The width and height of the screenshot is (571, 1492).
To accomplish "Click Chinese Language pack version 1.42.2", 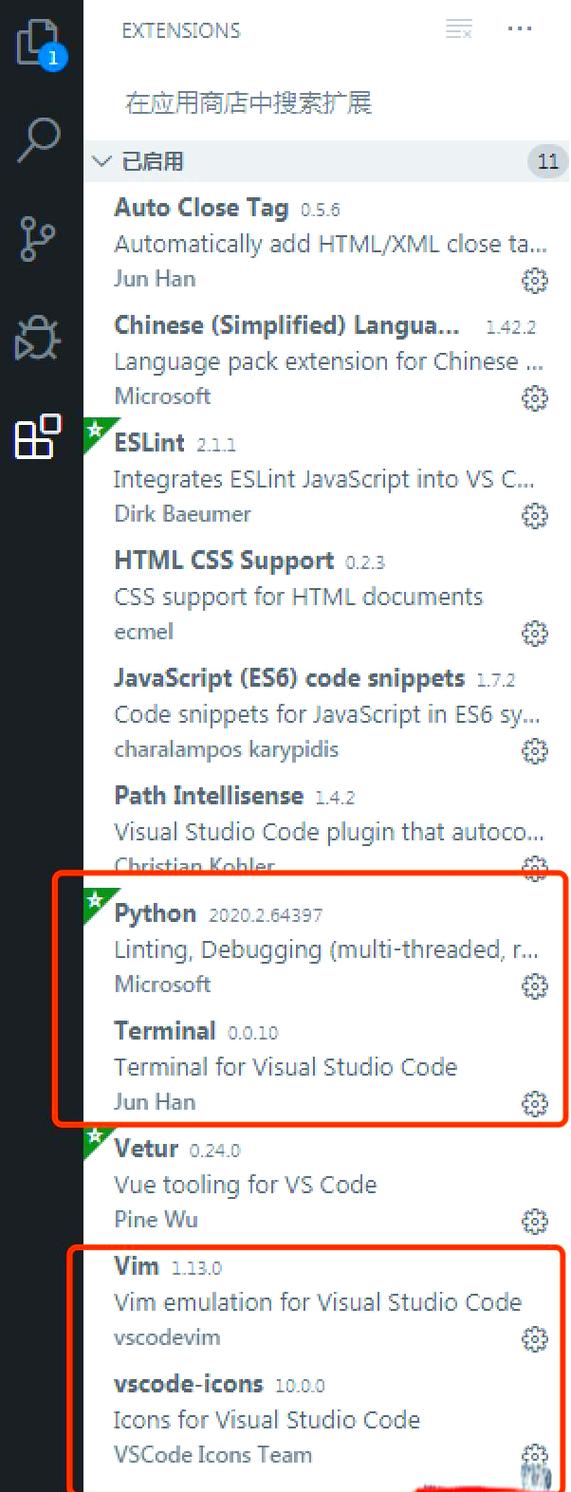I will 511,327.
